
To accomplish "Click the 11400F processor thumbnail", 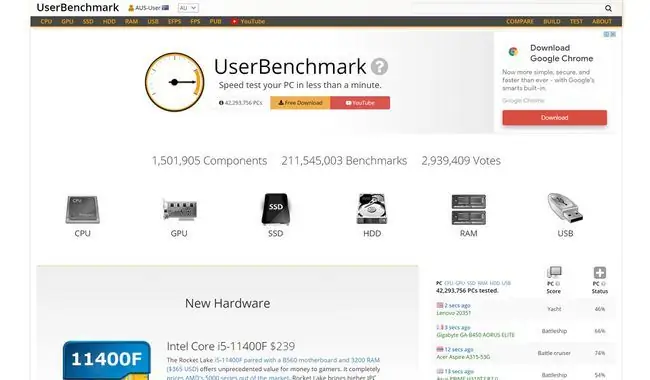I will tap(107, 360).
